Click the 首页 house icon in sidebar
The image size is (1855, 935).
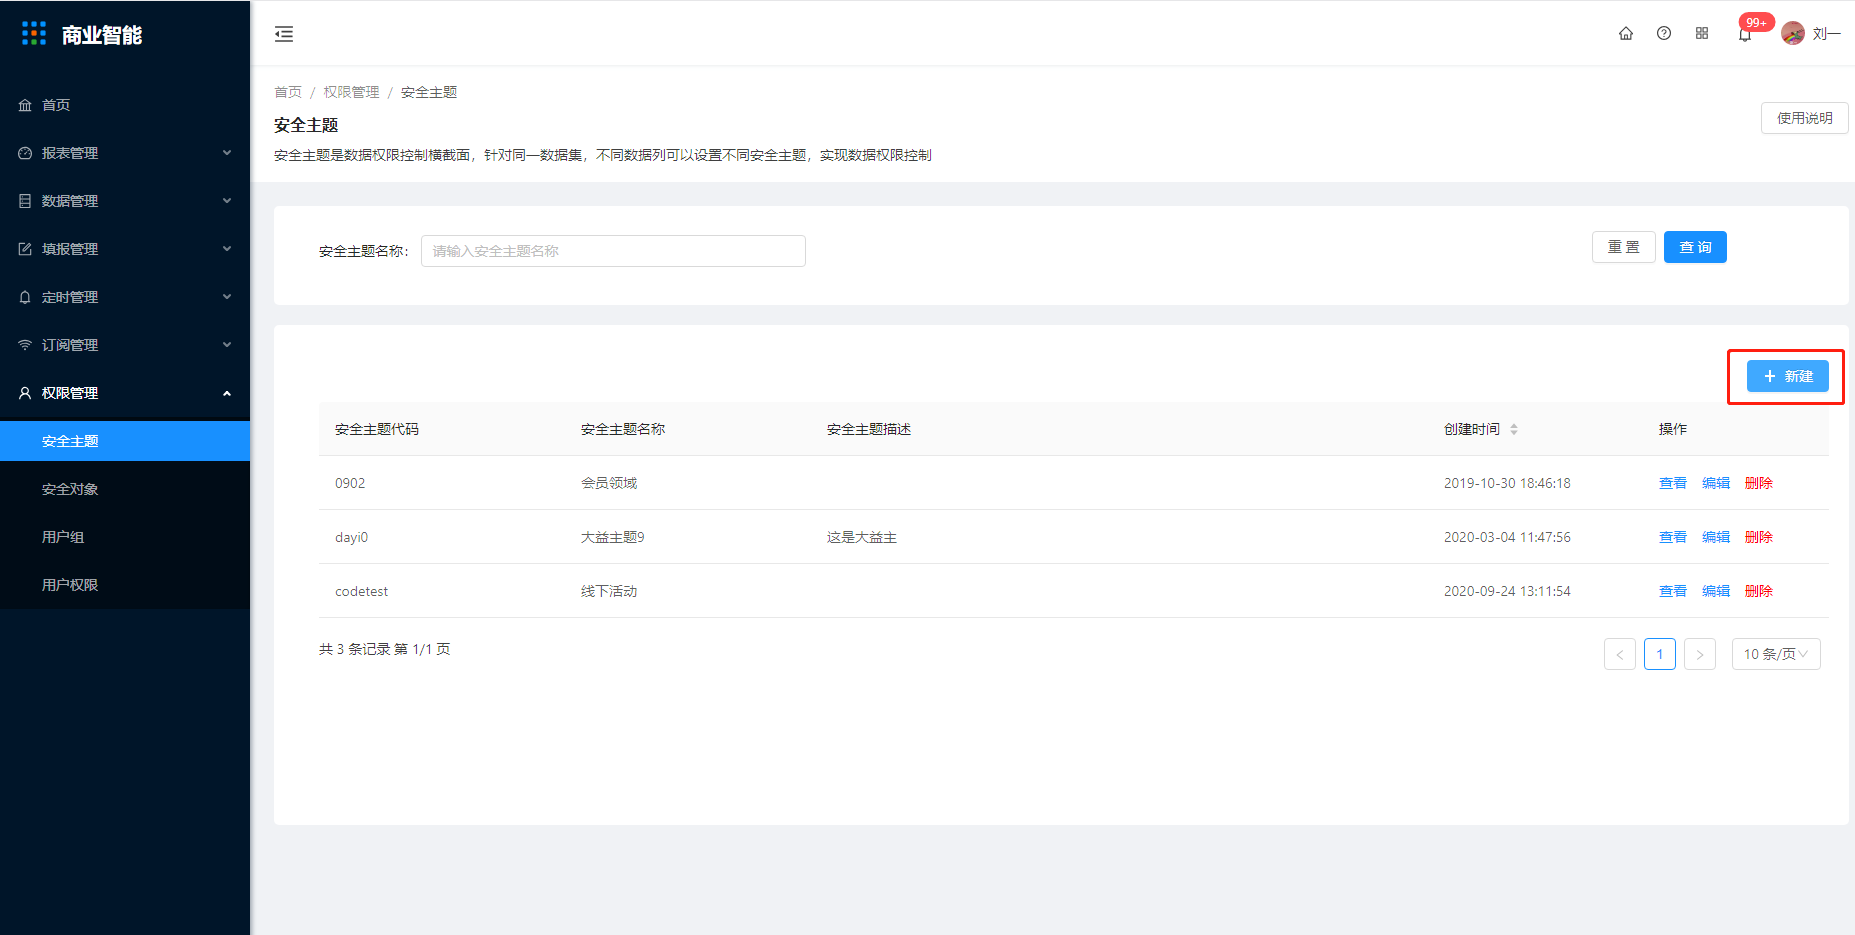click(x=25, y=105)
